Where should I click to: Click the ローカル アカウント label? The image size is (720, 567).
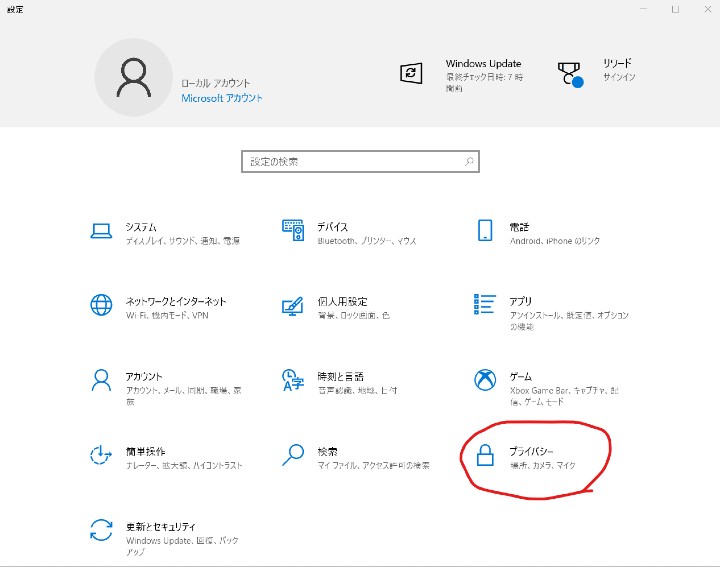point(216,83)
